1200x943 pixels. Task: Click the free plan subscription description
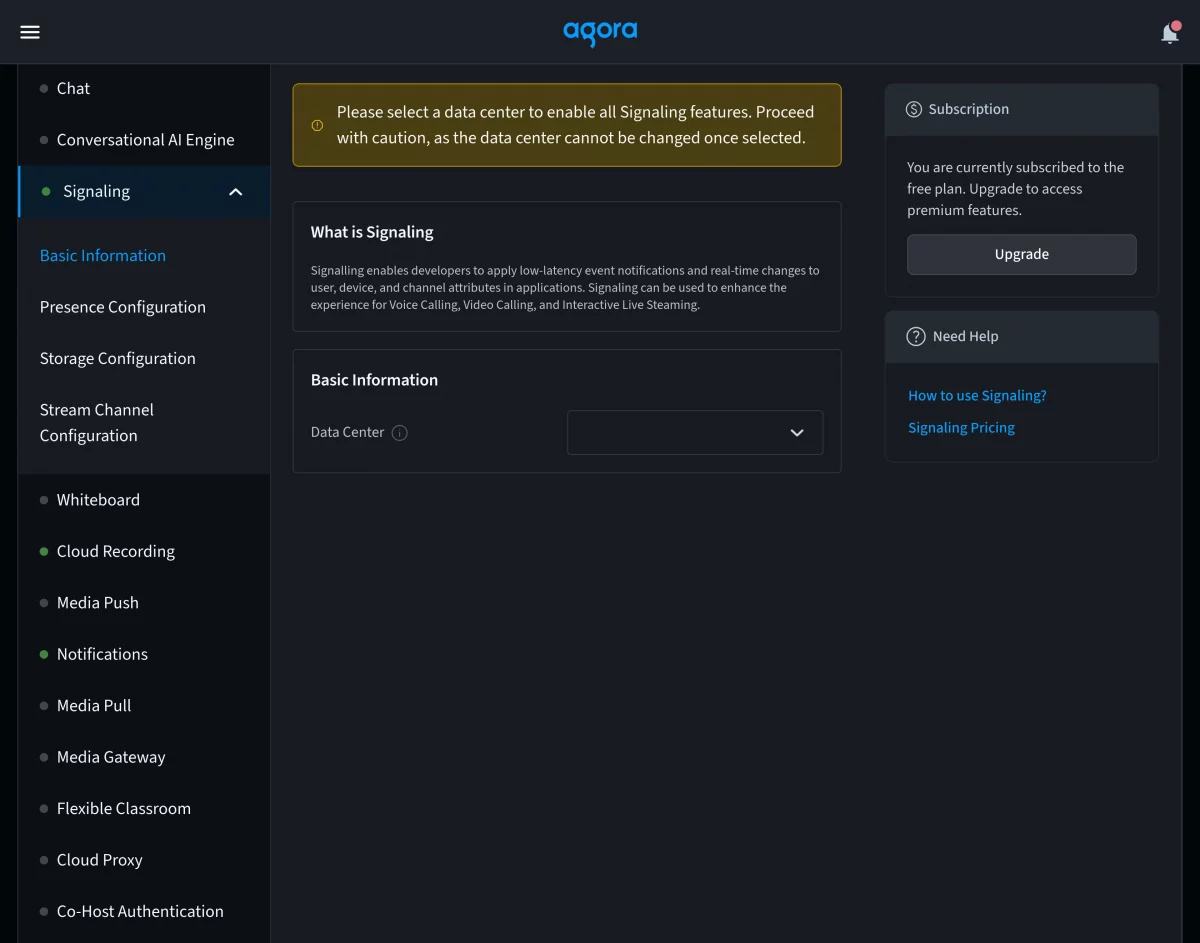point(1015,189)
